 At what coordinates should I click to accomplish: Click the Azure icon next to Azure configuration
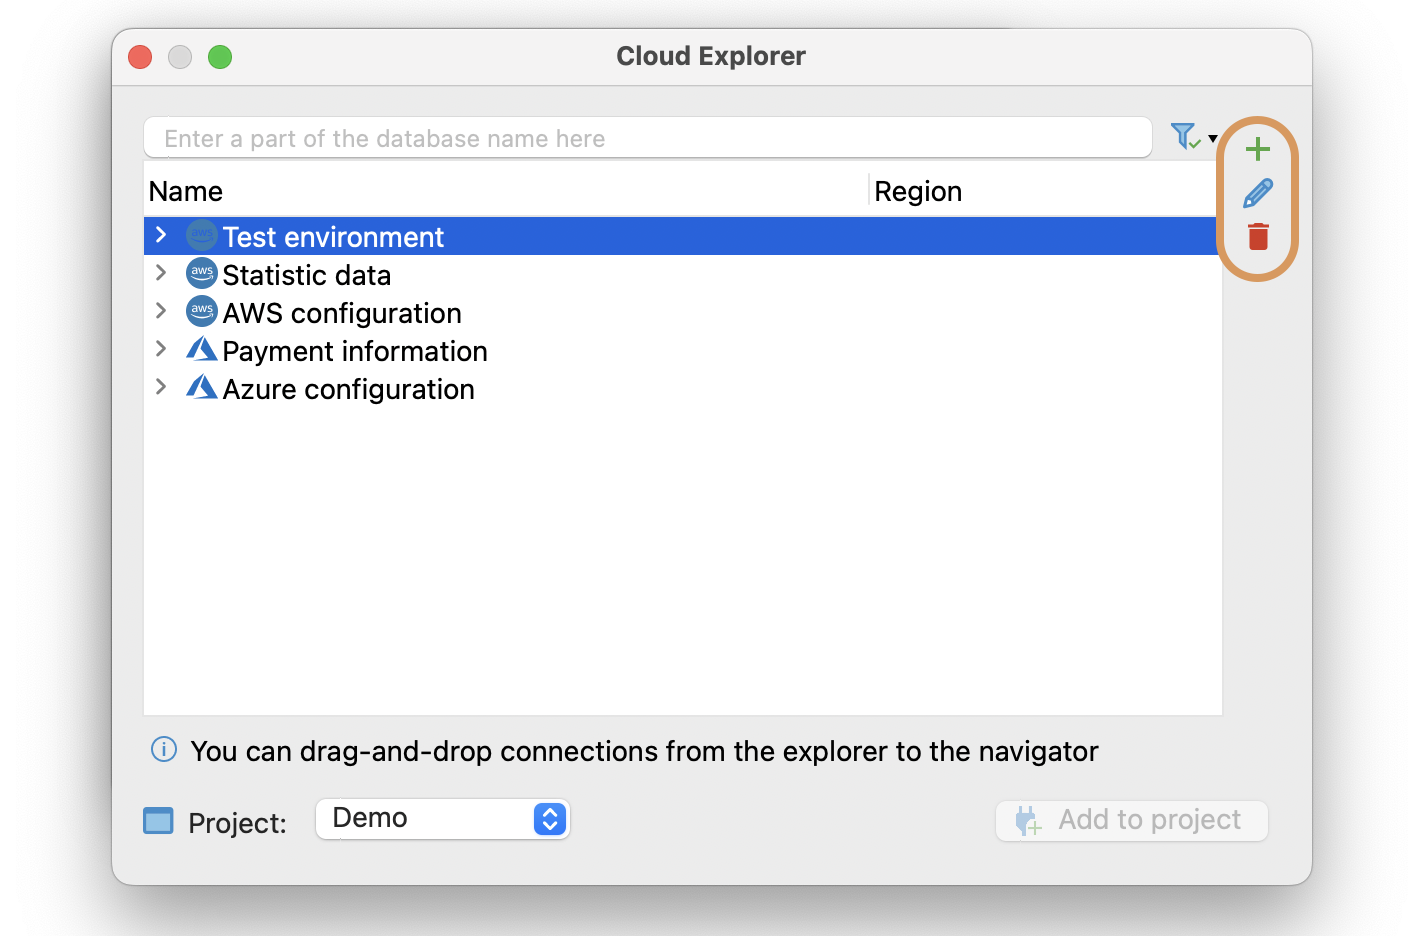pos(201,387)
